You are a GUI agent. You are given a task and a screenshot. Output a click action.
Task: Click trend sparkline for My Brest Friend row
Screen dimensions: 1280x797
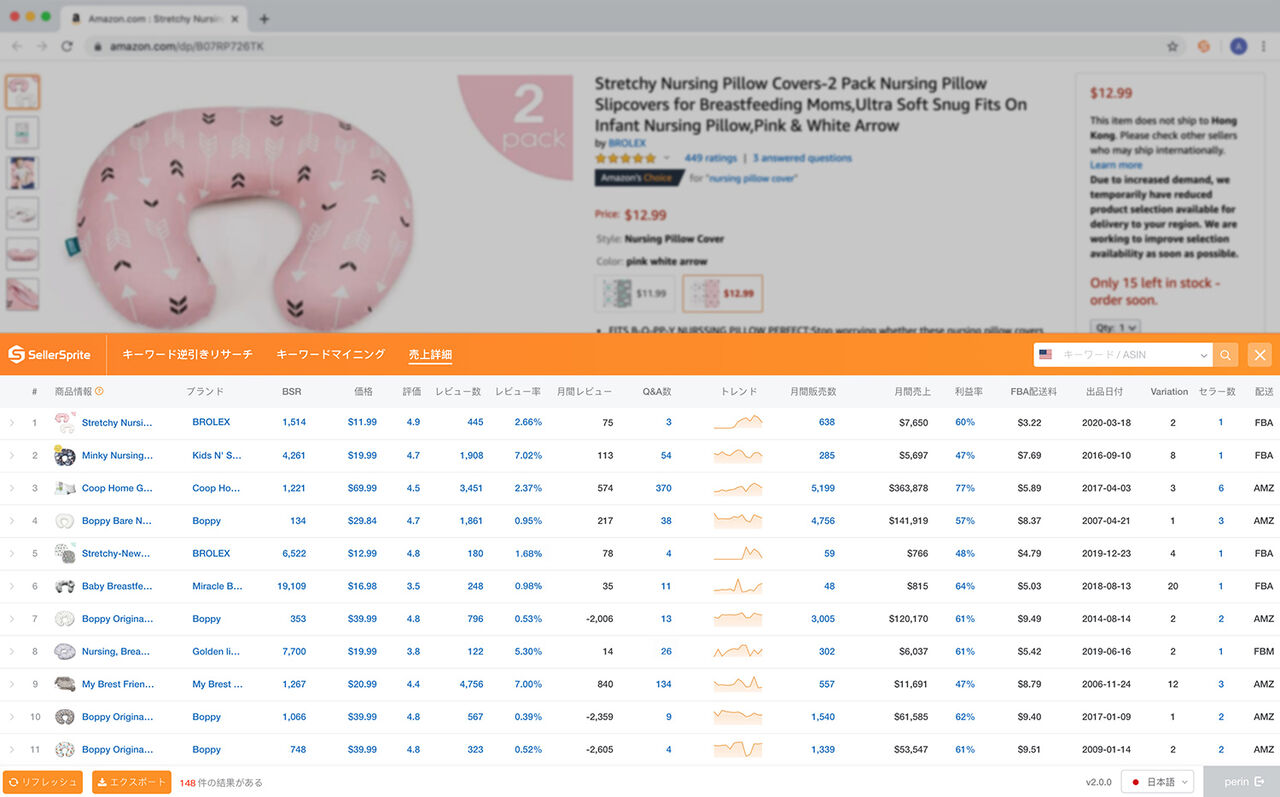click(738, 684)
